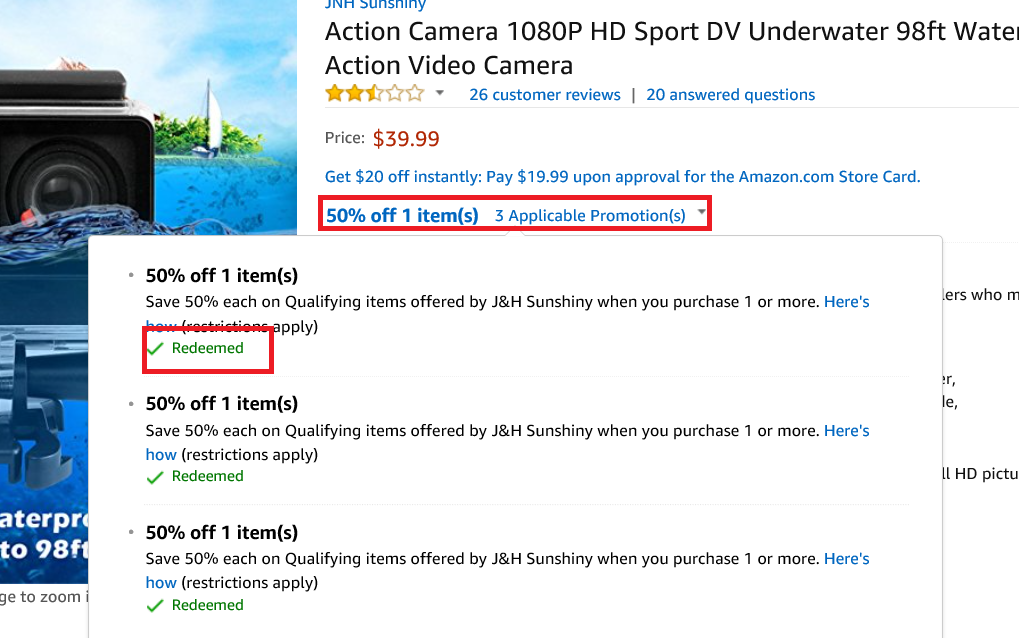Click the second promotion's green Redeemed checkmark
The image size is (1019, 638).
tap(155, 477)
